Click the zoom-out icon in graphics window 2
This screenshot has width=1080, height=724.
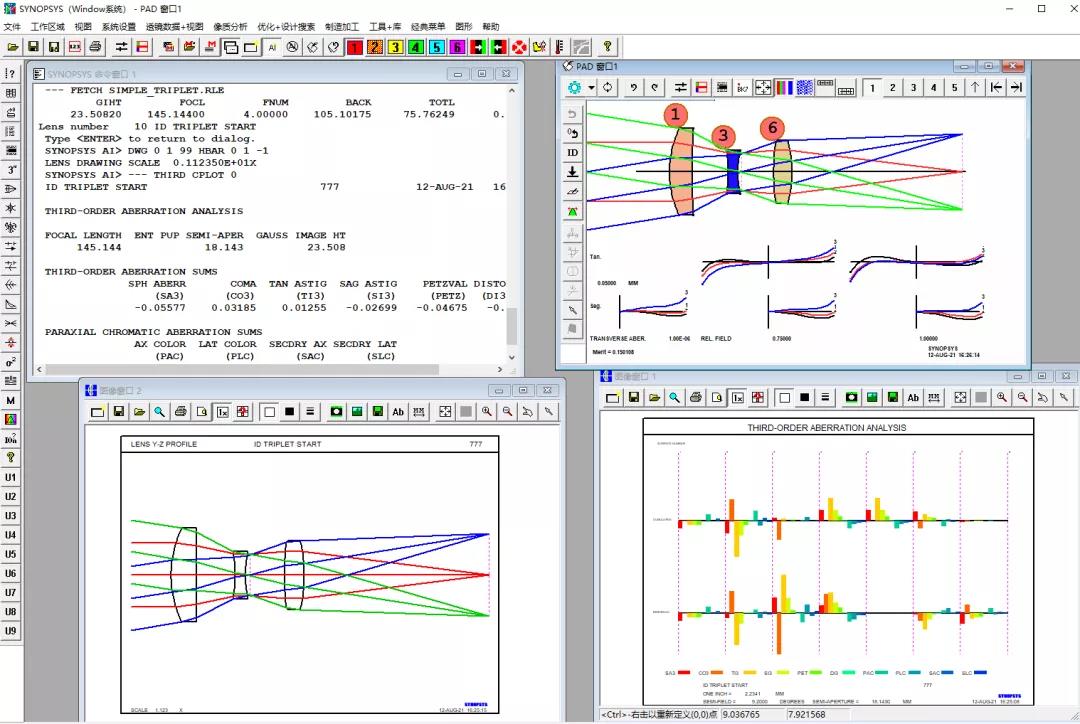[x=507, y=412]
